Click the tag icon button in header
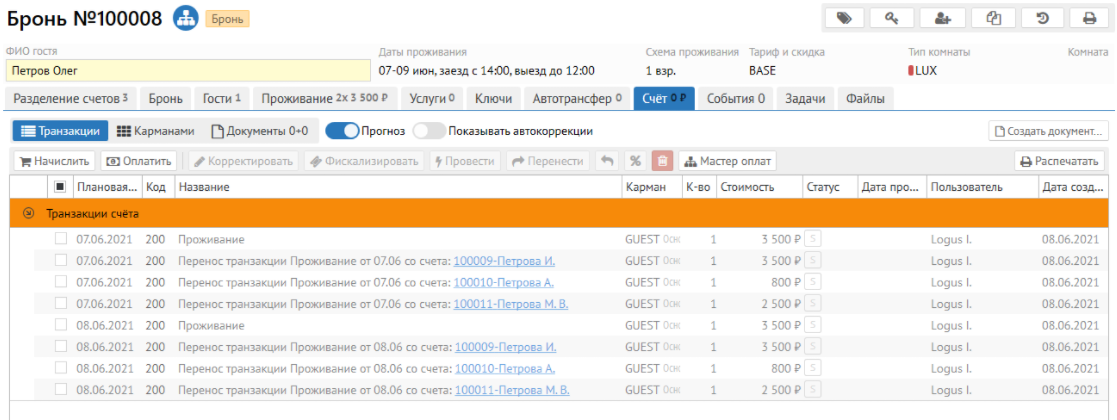Viewport: 1117px width, 420px height. point(843,18)
